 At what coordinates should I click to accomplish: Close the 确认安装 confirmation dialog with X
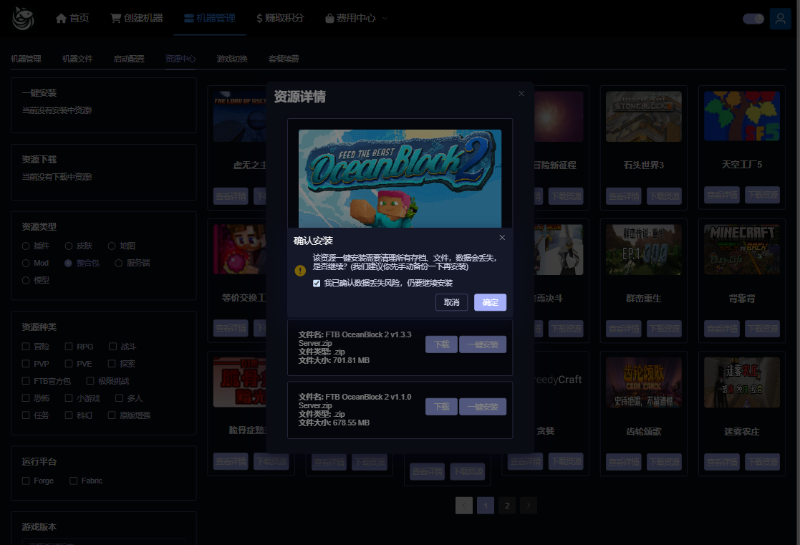(502, 238)
